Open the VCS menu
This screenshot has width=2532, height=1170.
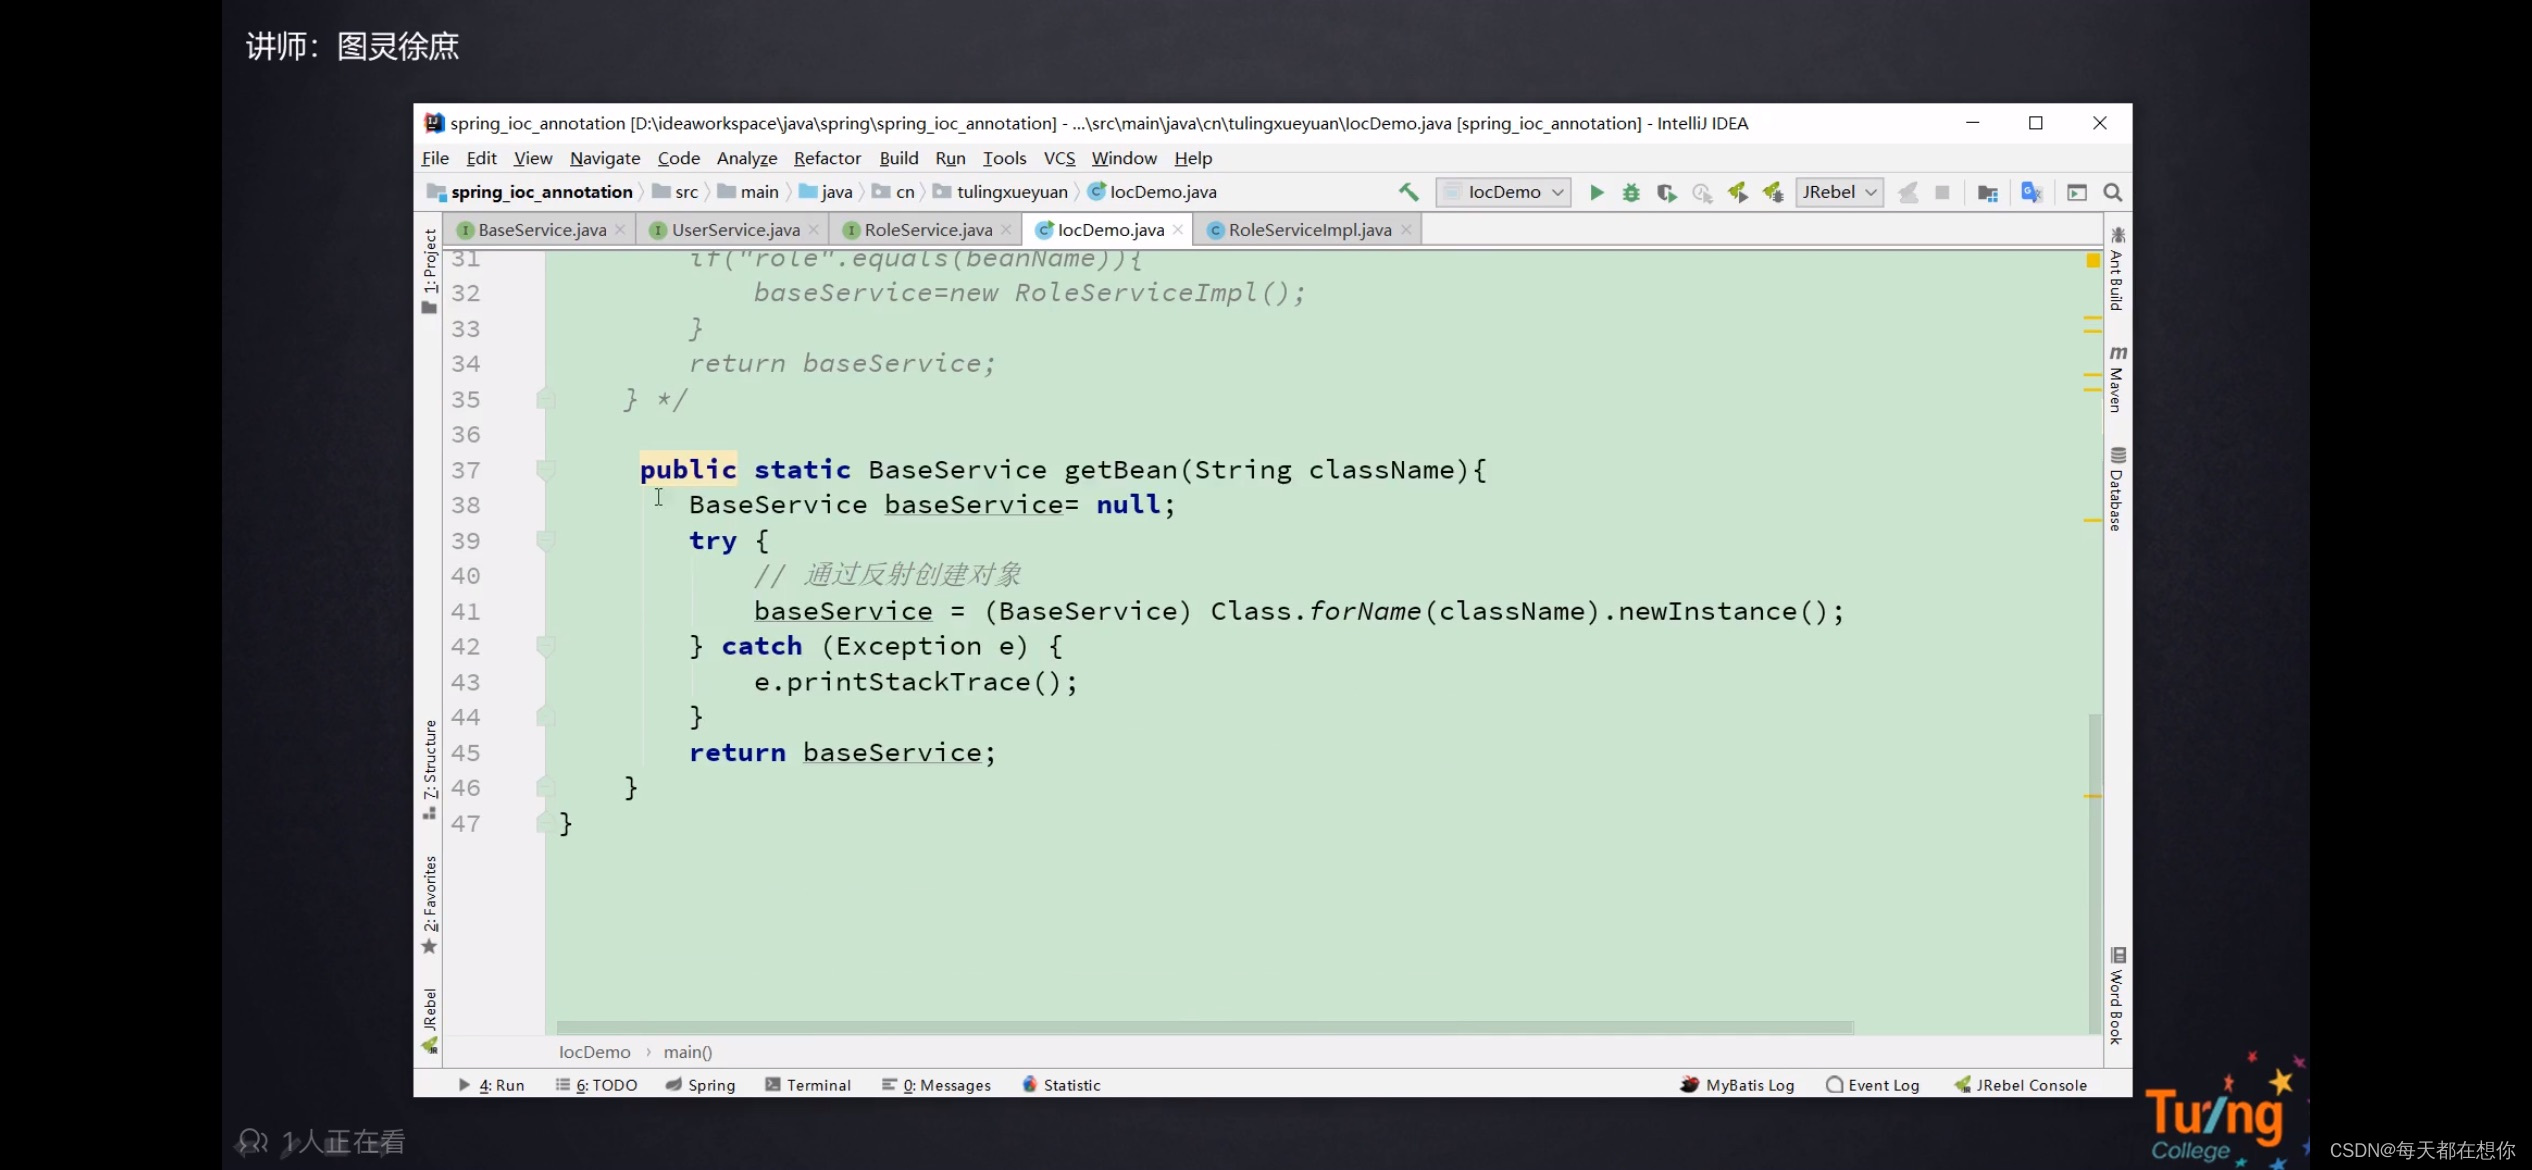tap(1059, 158)
